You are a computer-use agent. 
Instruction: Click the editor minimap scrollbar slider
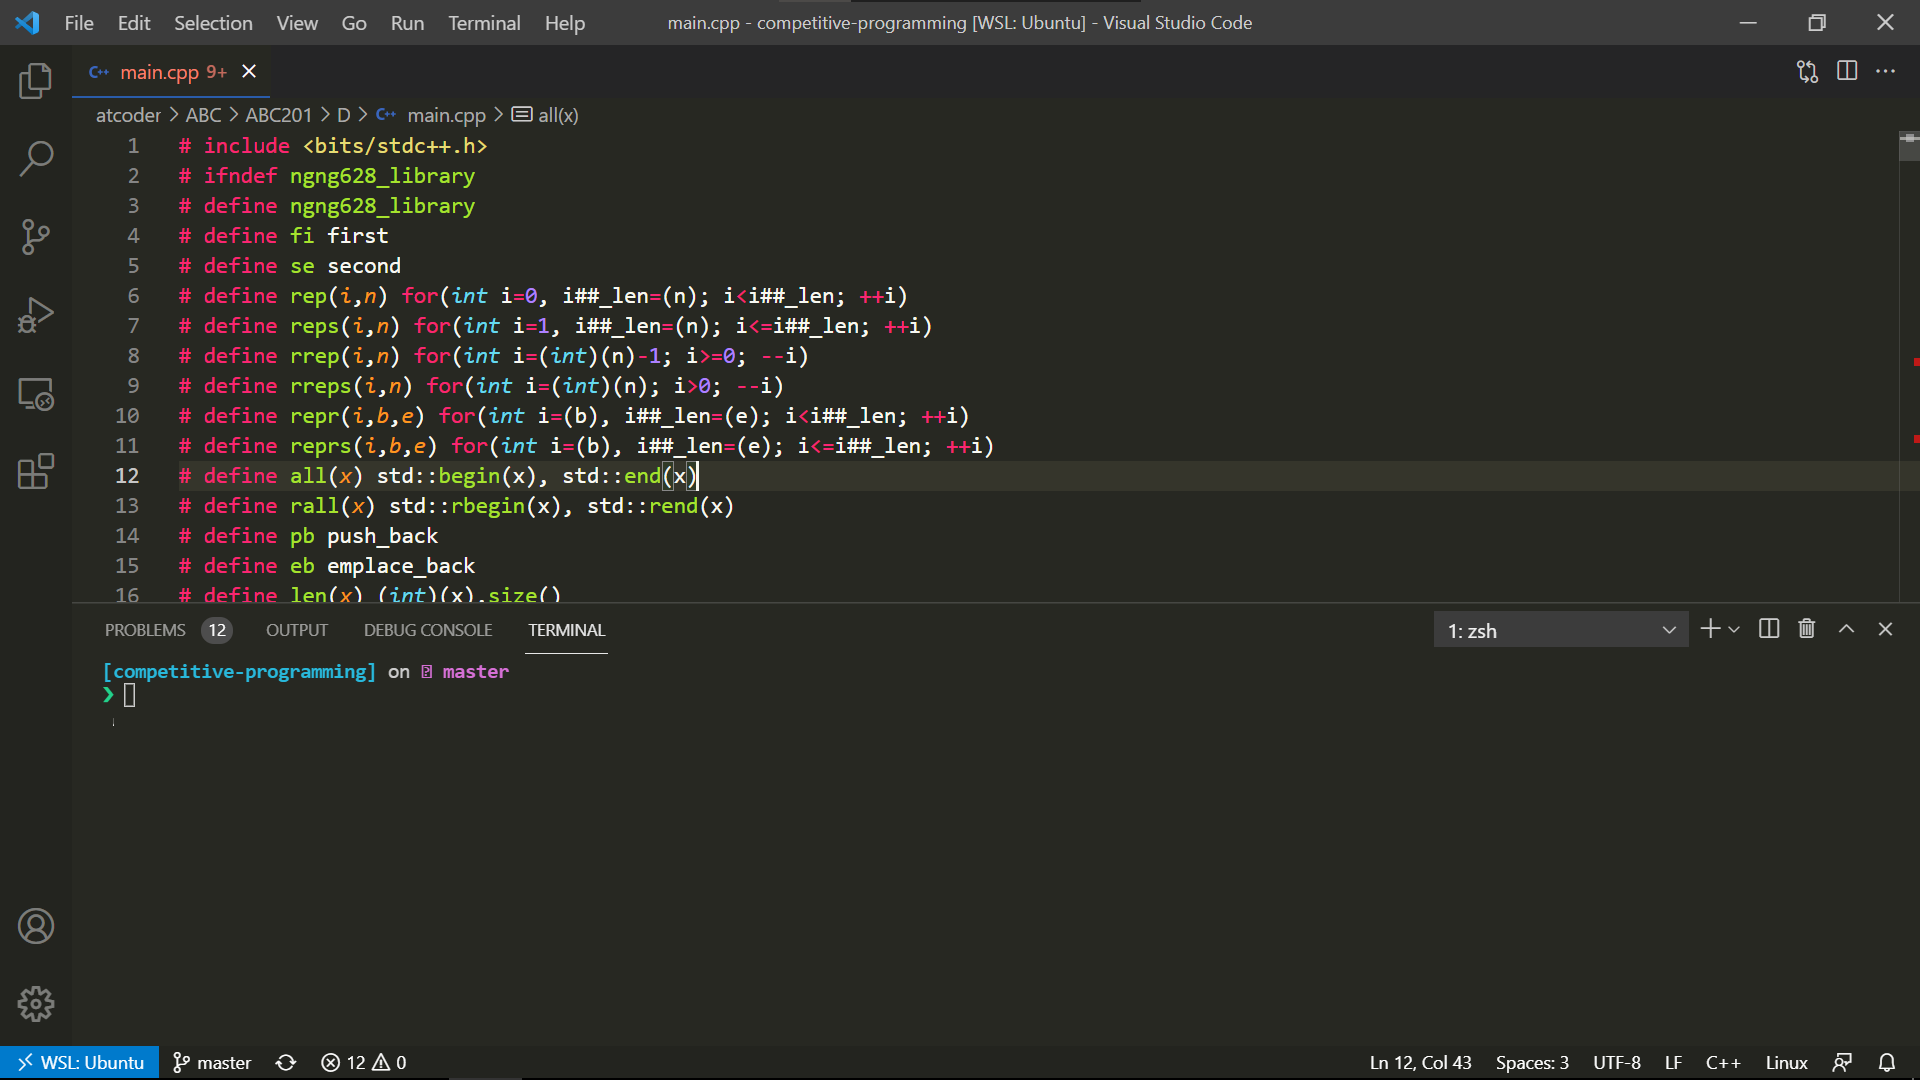point(1909,146)
